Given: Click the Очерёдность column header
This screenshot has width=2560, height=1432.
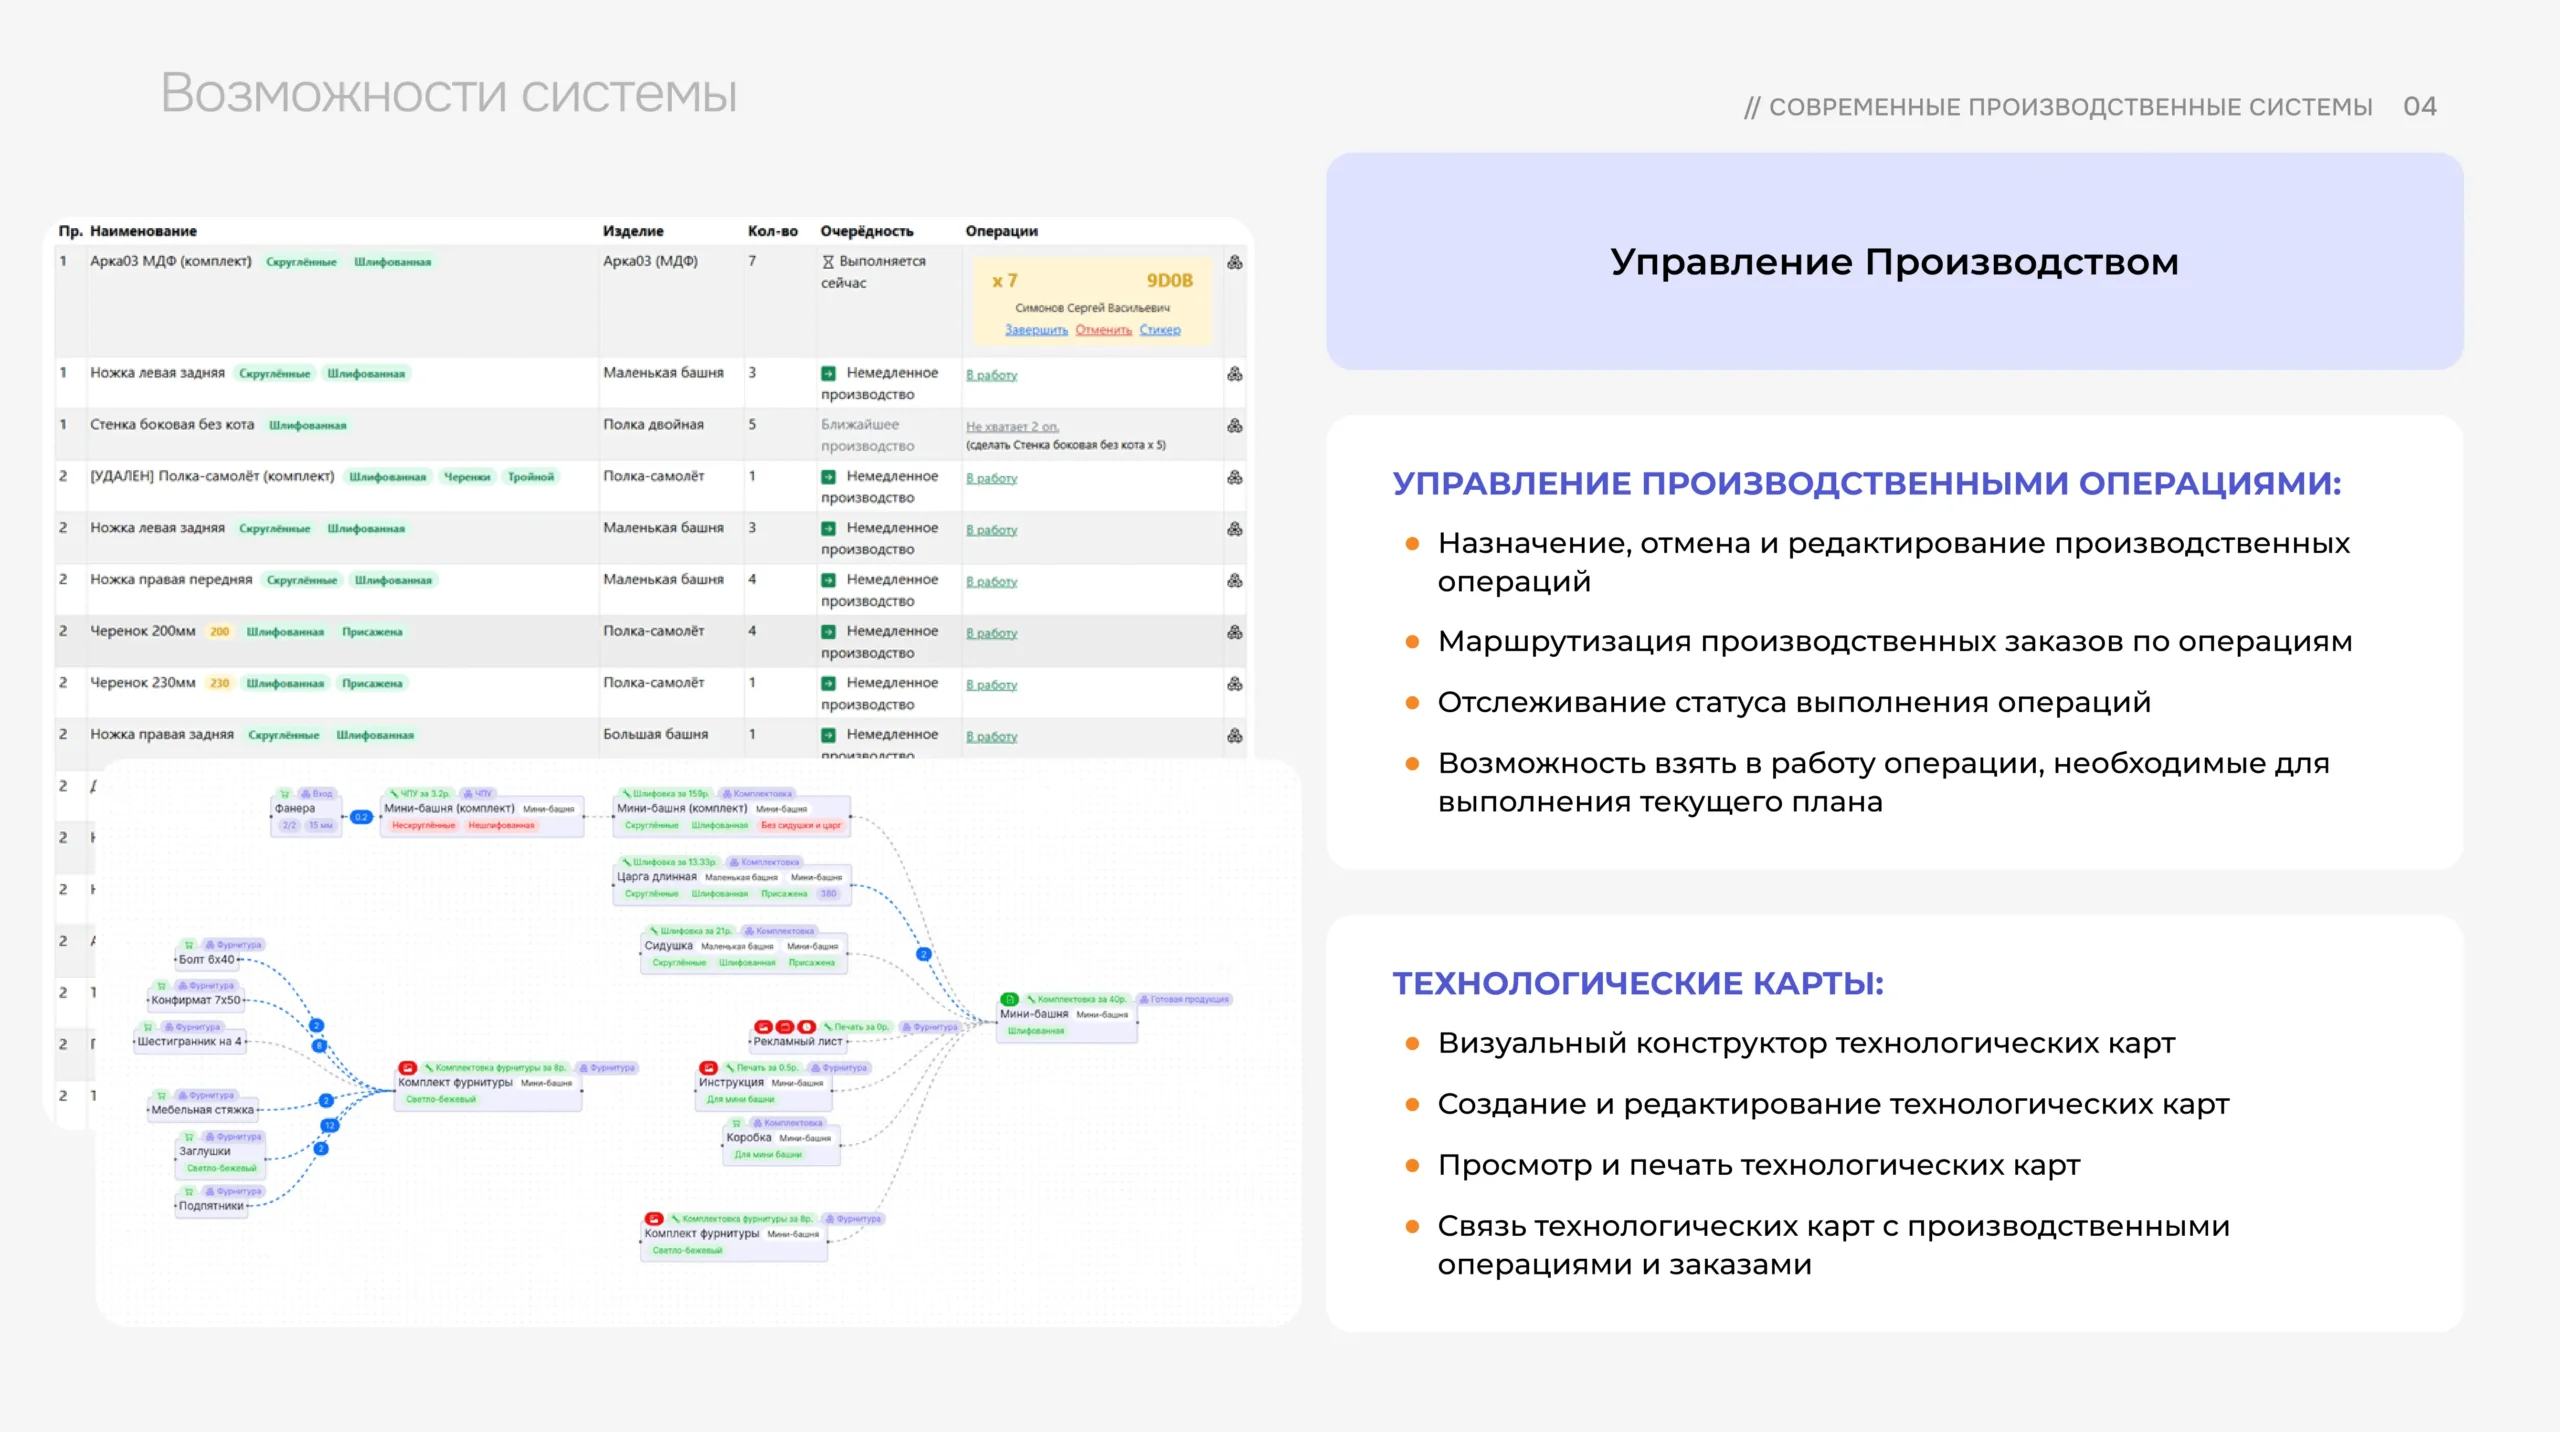Looking at the screenshot, I should (866, 231).
